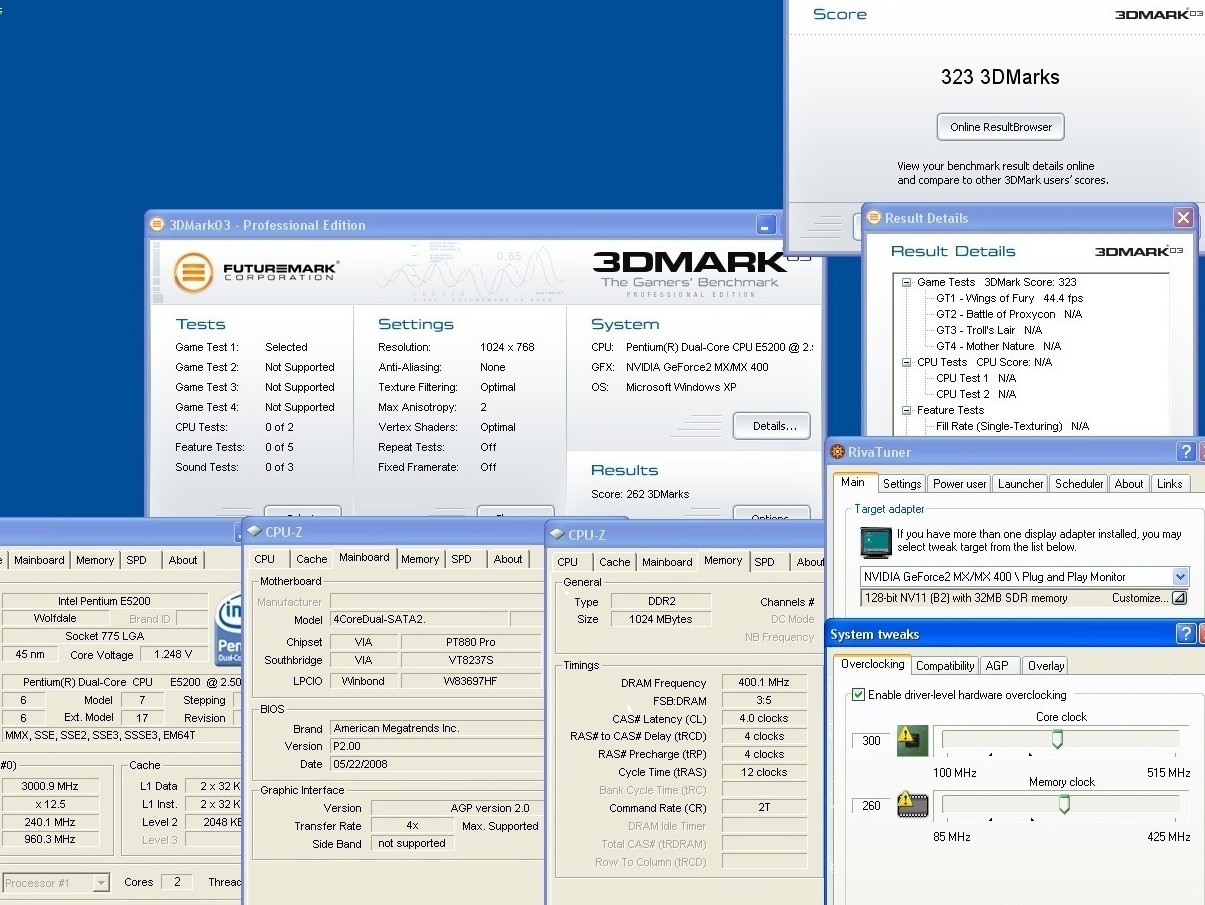
Task: Select GT4 - Mother Nature row
Action: 998,346
